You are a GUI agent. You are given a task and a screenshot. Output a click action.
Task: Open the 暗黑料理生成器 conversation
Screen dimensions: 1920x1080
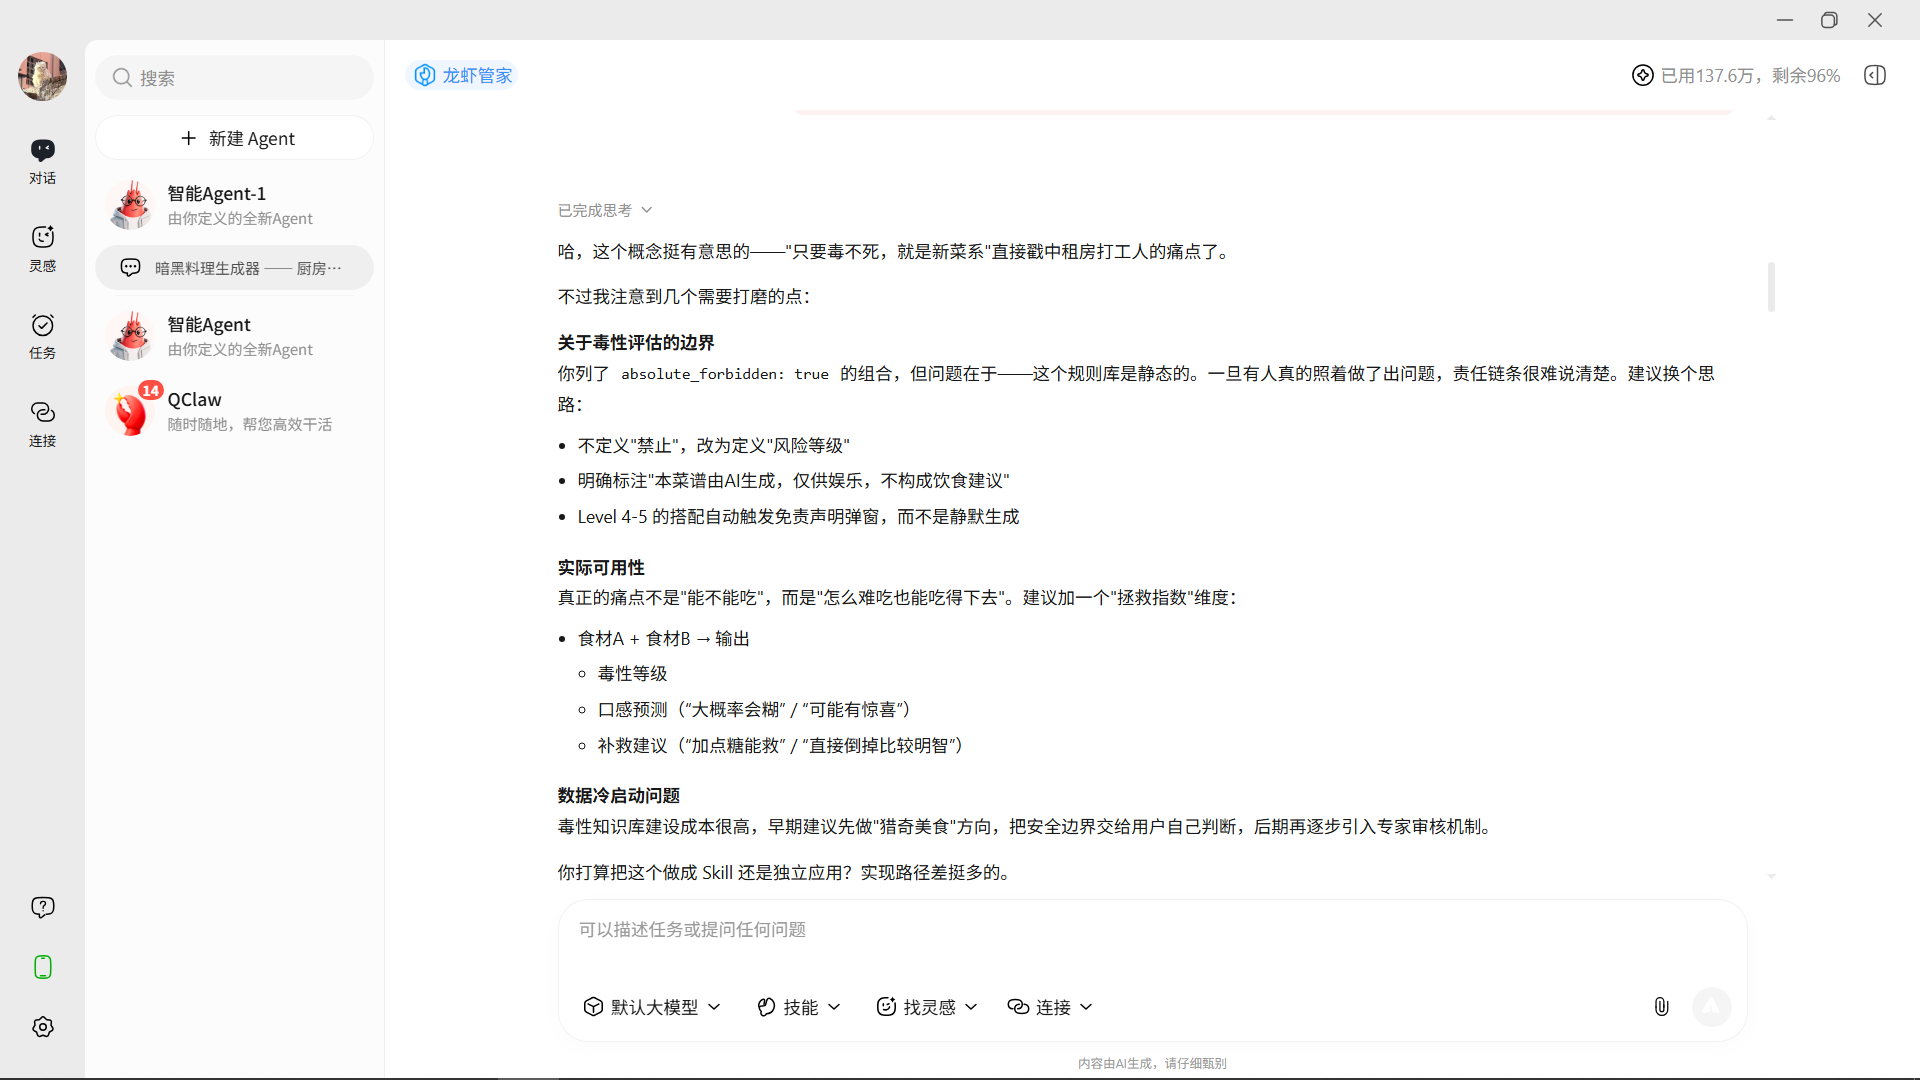click(x=235, y=268)
